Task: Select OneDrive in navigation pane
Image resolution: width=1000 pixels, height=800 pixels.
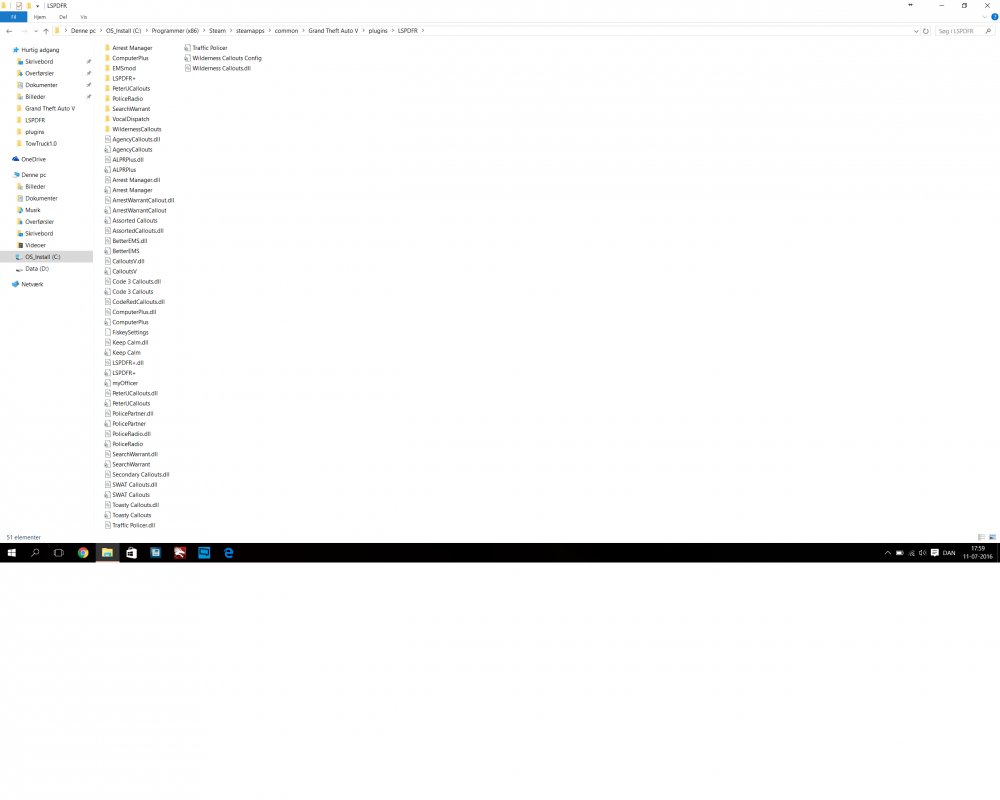Action: (33, 159)
